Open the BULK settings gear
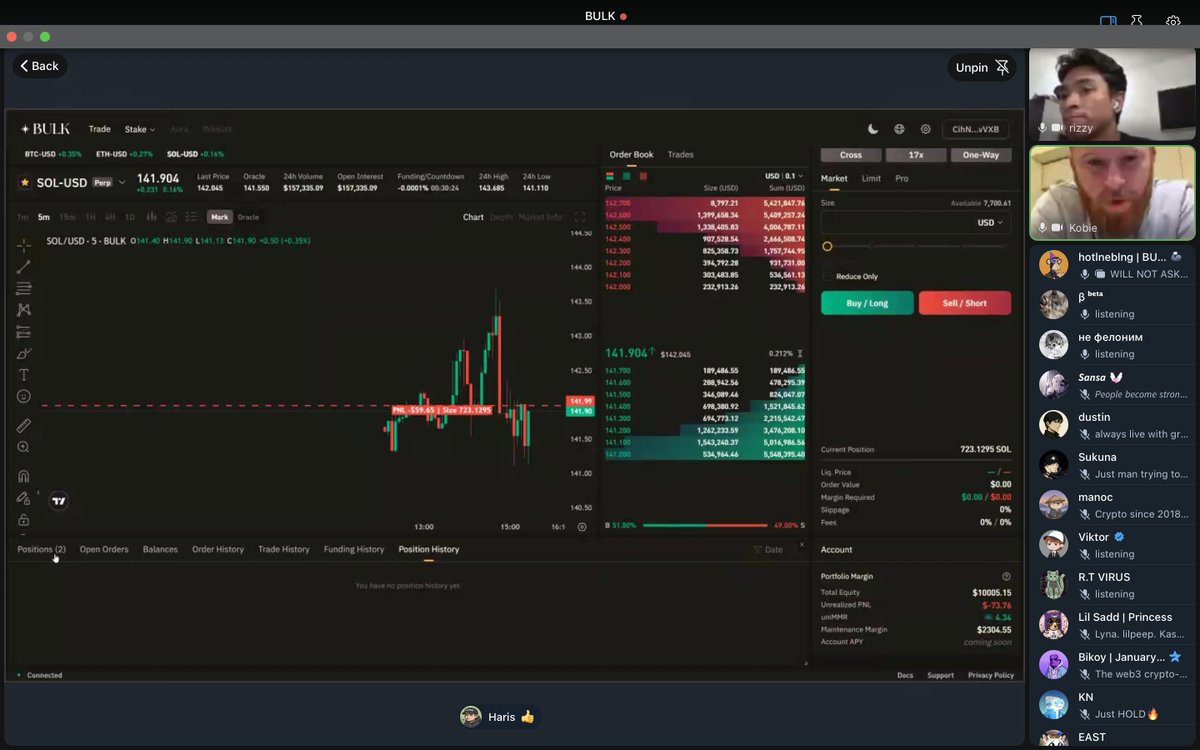This screenshot has width=1200, height=750. coord(925,129)
